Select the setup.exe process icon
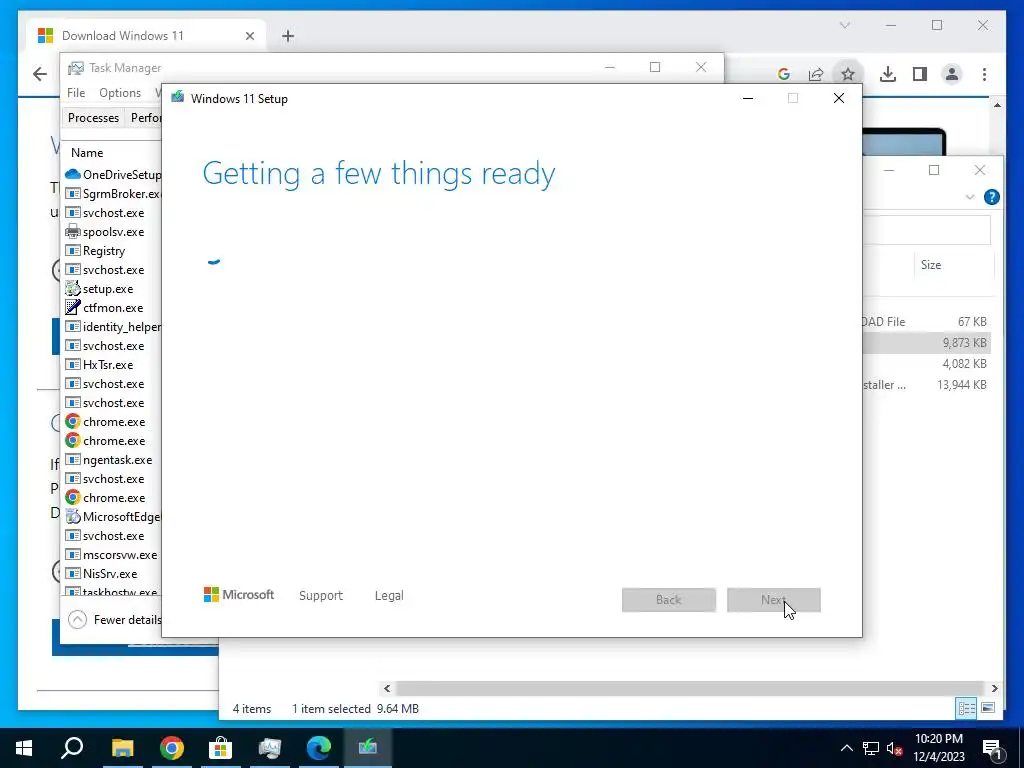 tap(72, 288)
